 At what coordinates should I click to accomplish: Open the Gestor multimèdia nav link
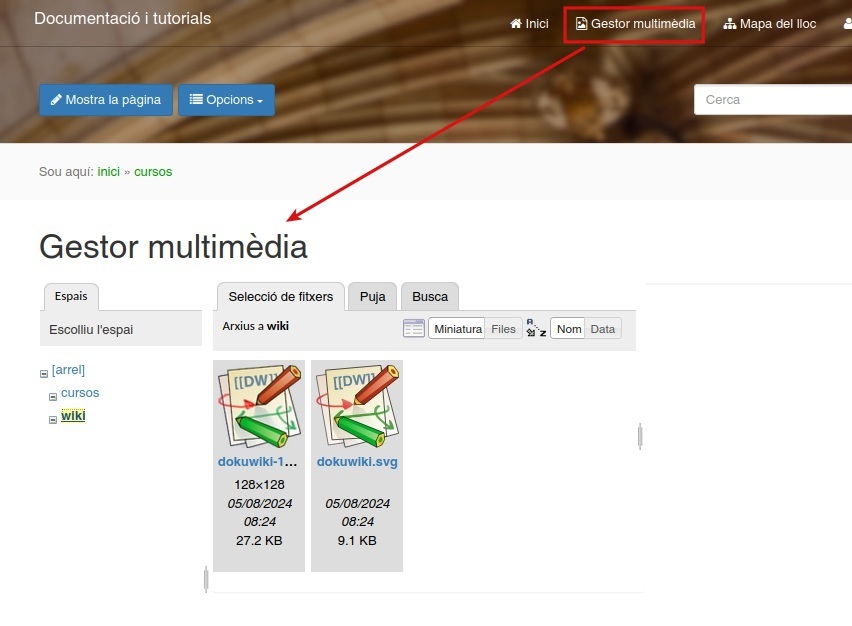635,24
